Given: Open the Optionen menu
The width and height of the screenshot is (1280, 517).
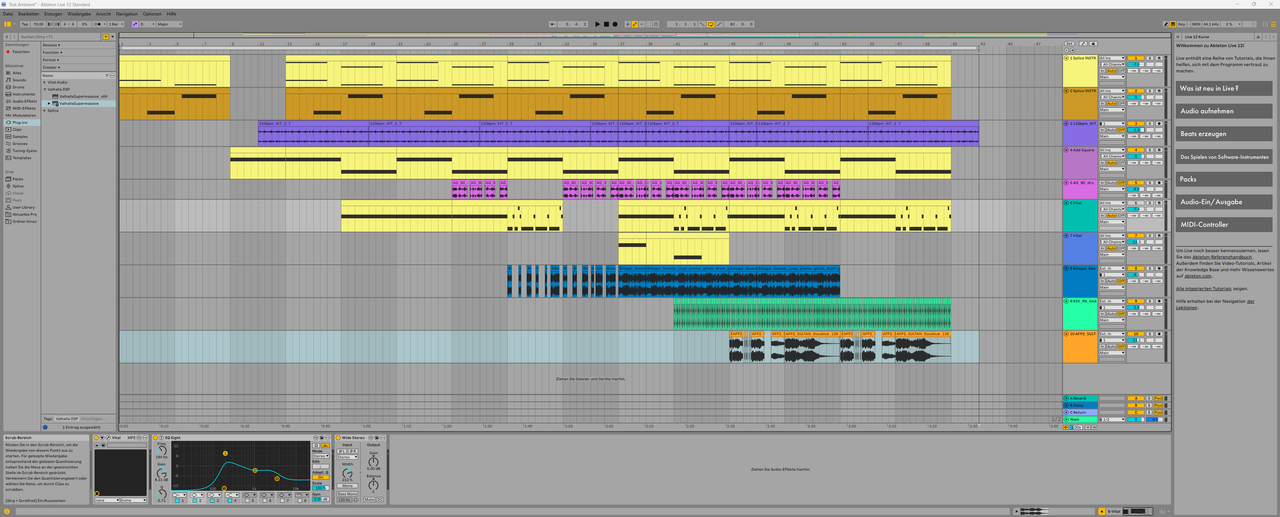Looking at the screenshot, I should [151, 14].
